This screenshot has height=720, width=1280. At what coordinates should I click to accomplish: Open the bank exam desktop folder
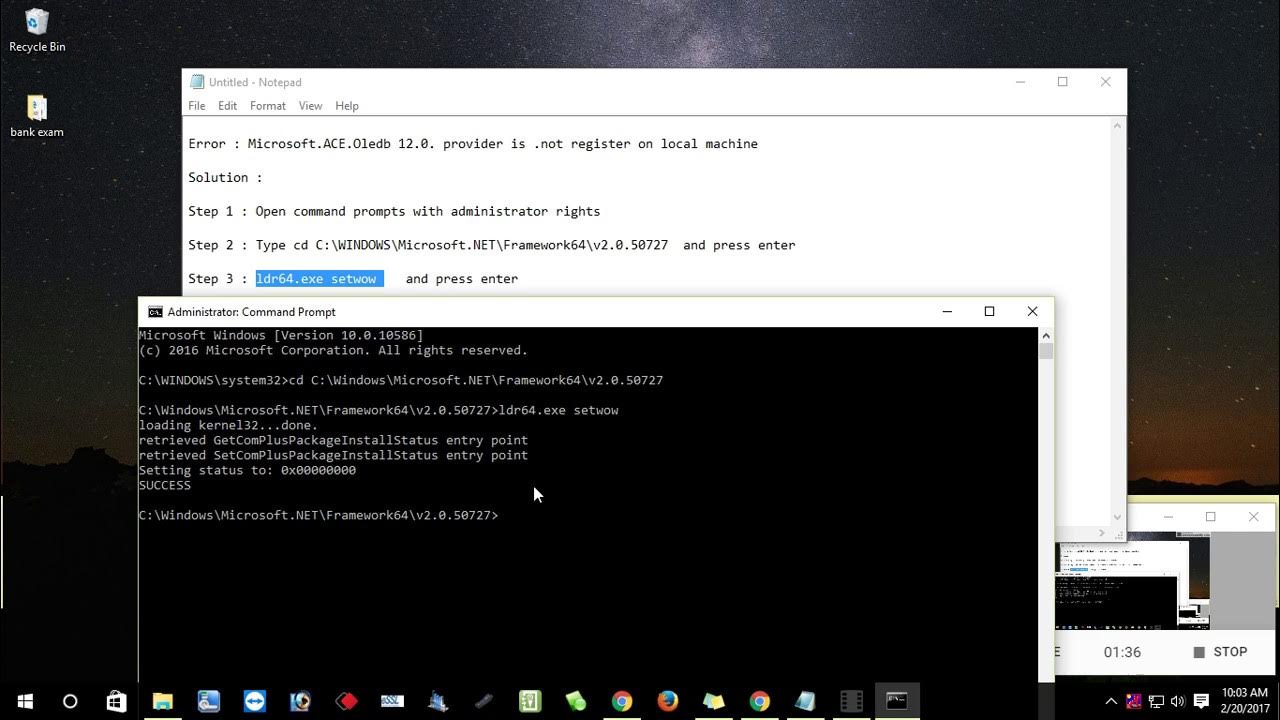click(37, 116)
